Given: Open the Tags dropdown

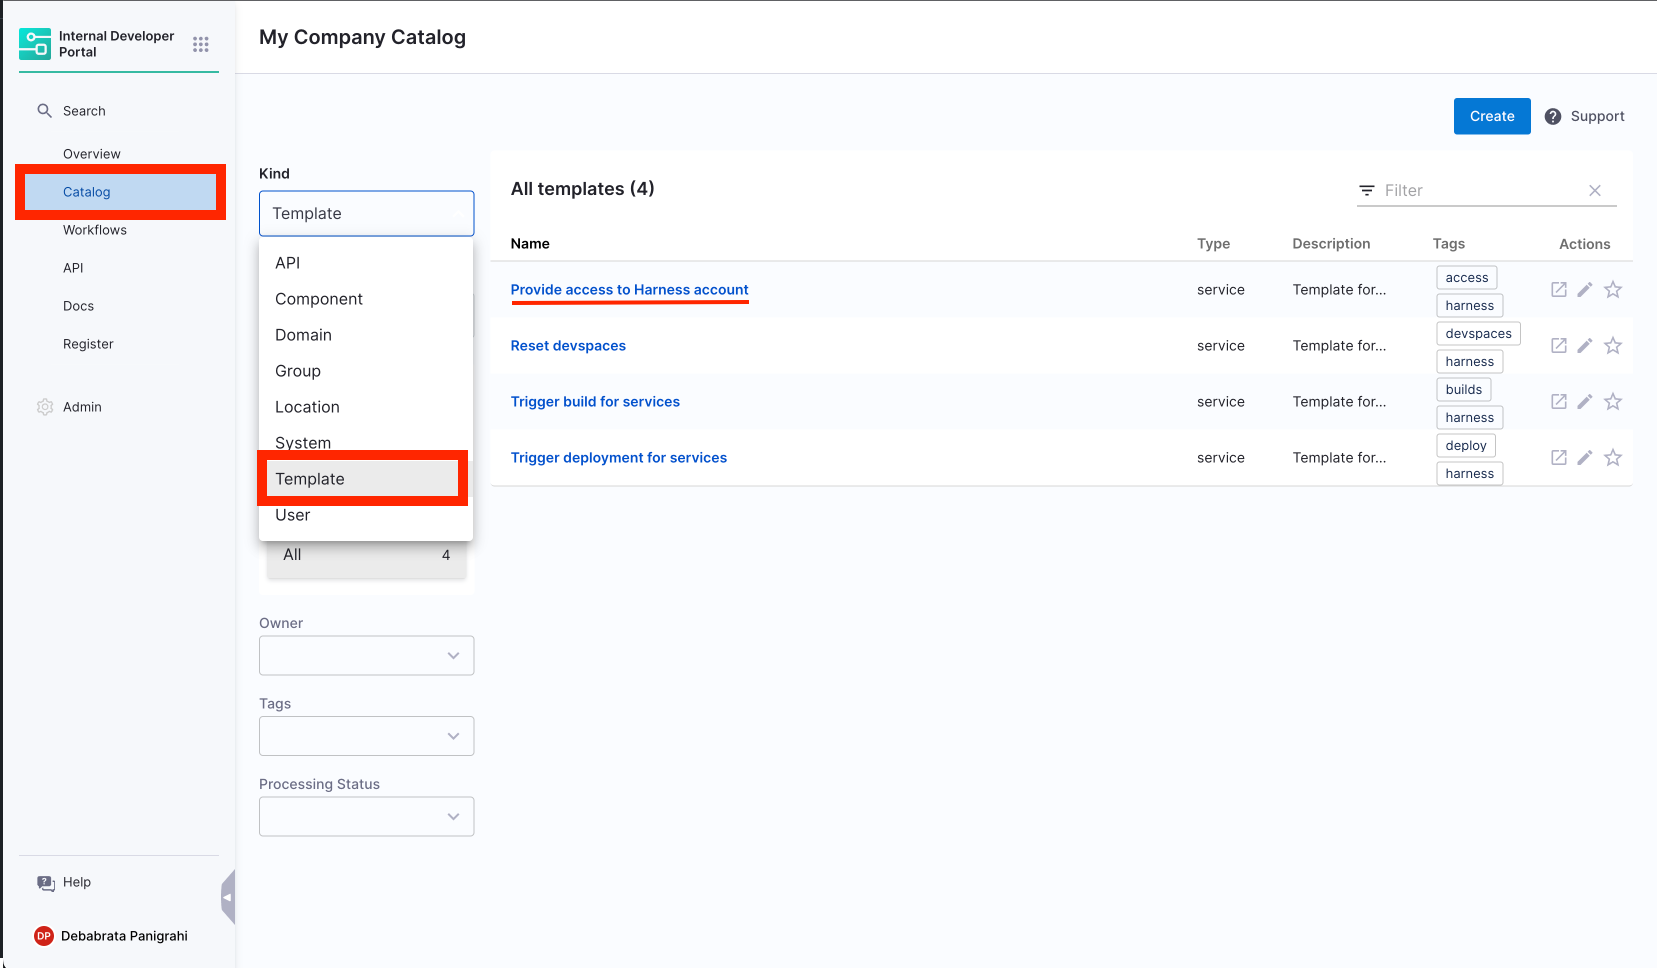Looking at the screenshot, I should tap(366, 736).
